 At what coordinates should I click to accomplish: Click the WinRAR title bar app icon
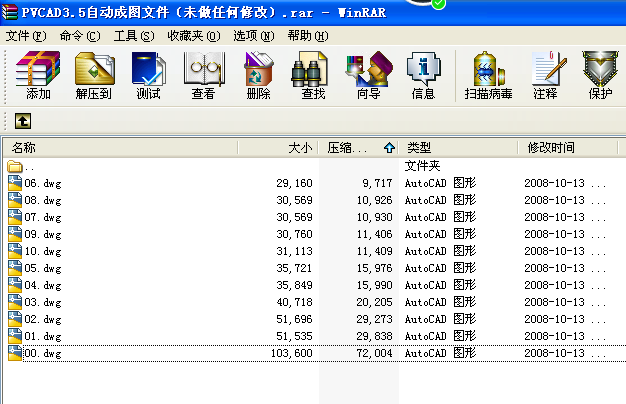pos(10,12)
